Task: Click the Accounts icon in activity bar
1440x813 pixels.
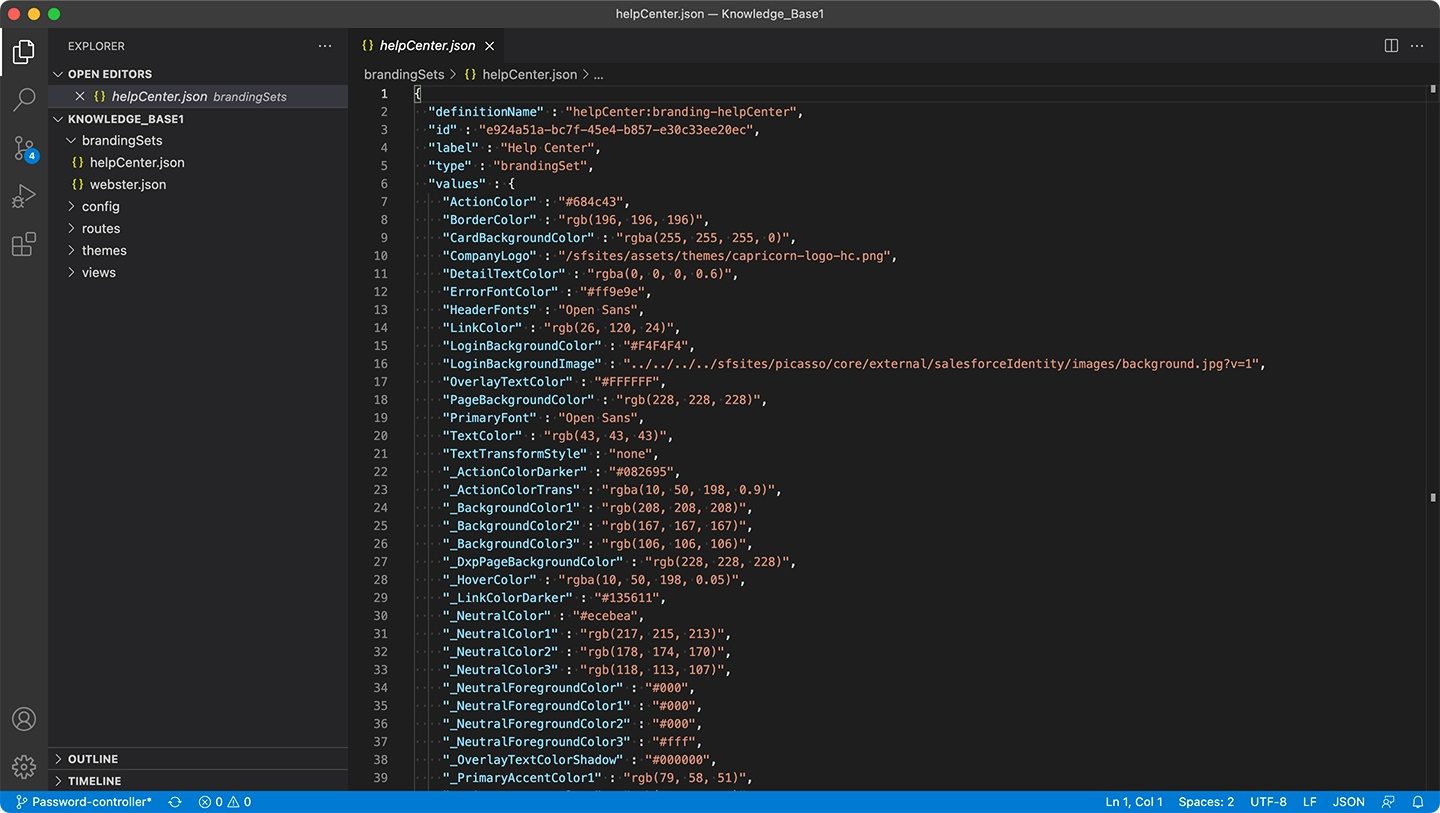Action: coord(24,719)
